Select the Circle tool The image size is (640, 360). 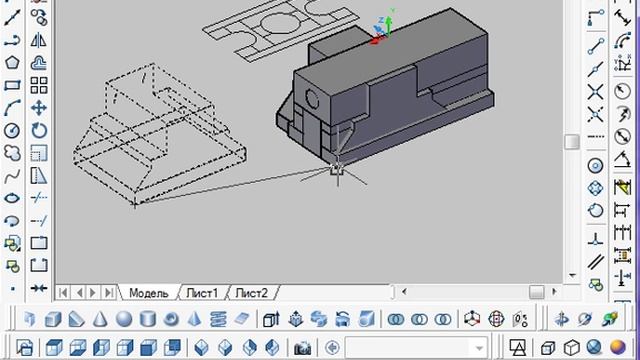[12, 131]
